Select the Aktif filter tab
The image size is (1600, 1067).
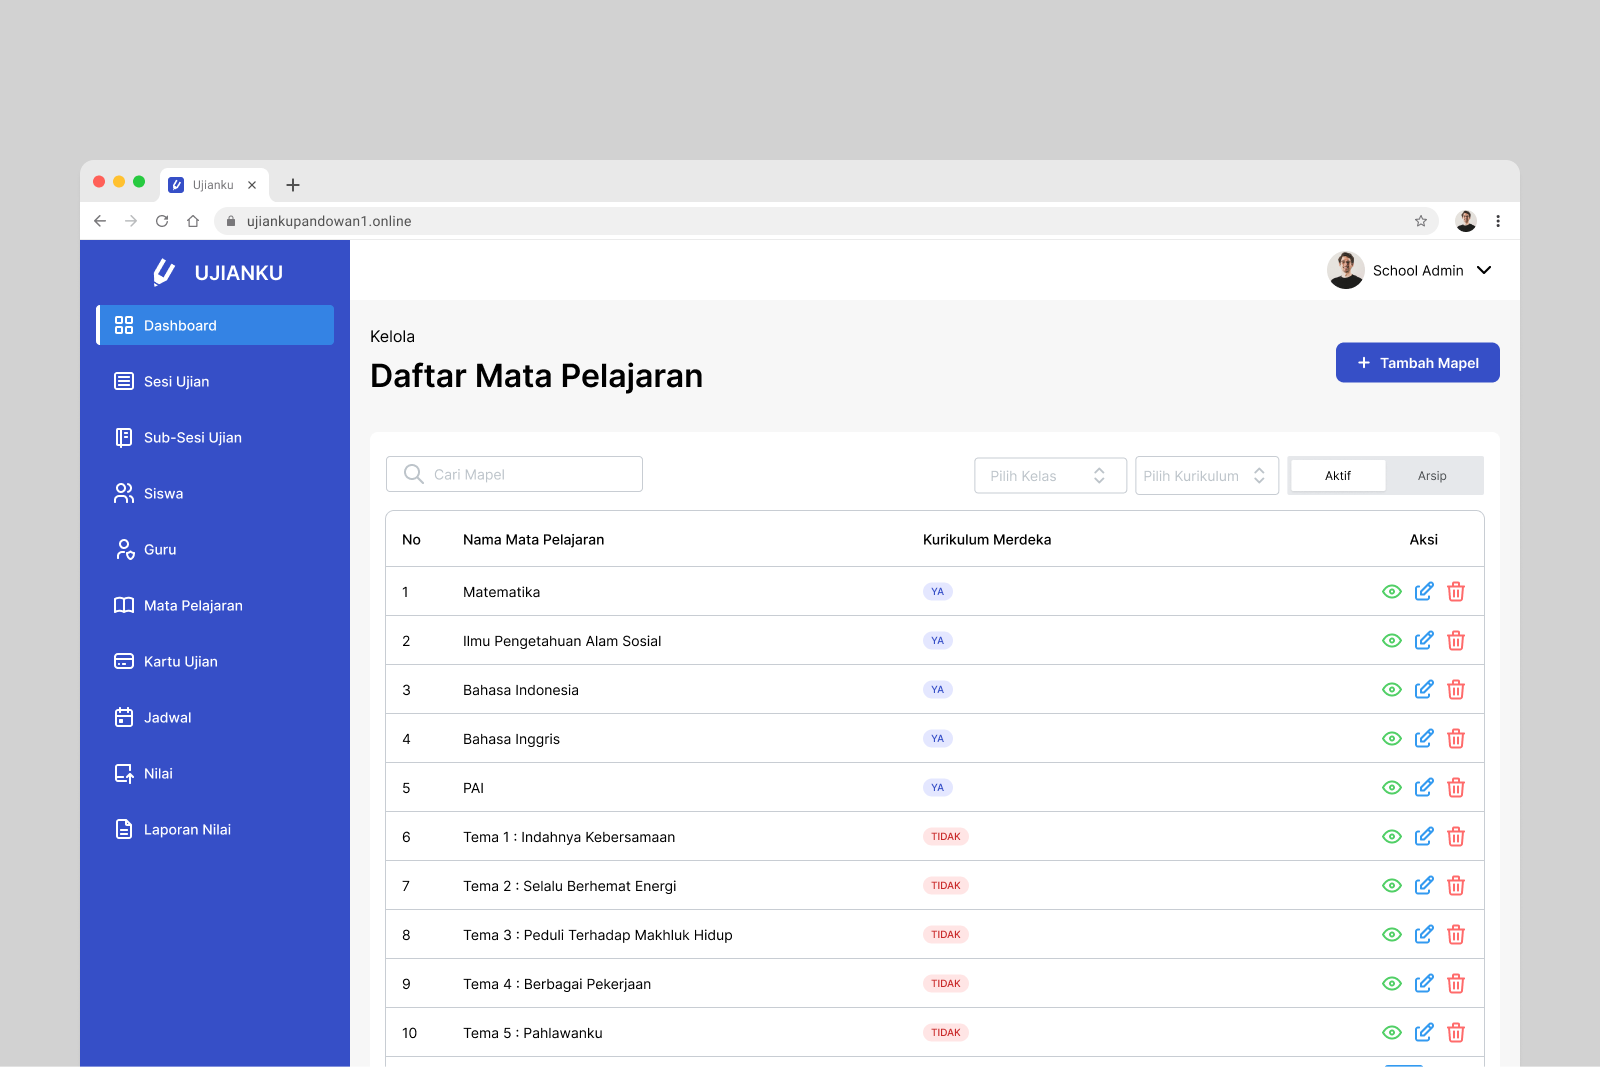coord(1337,475)
